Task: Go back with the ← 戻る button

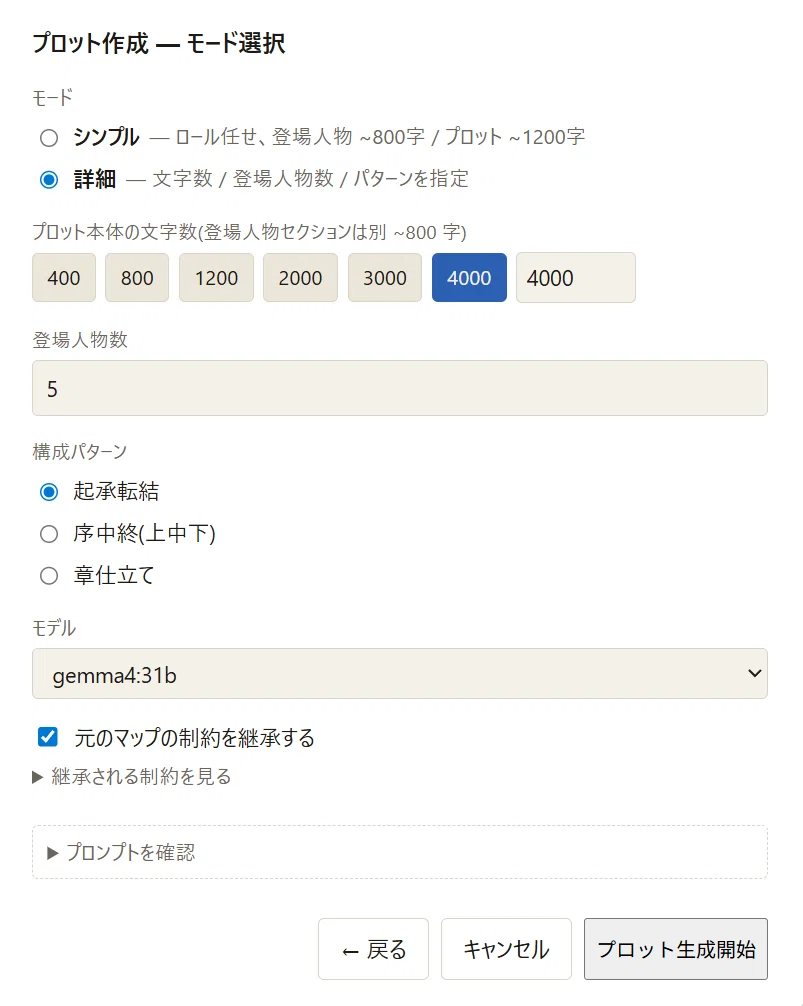Action: tap(373, 949)
